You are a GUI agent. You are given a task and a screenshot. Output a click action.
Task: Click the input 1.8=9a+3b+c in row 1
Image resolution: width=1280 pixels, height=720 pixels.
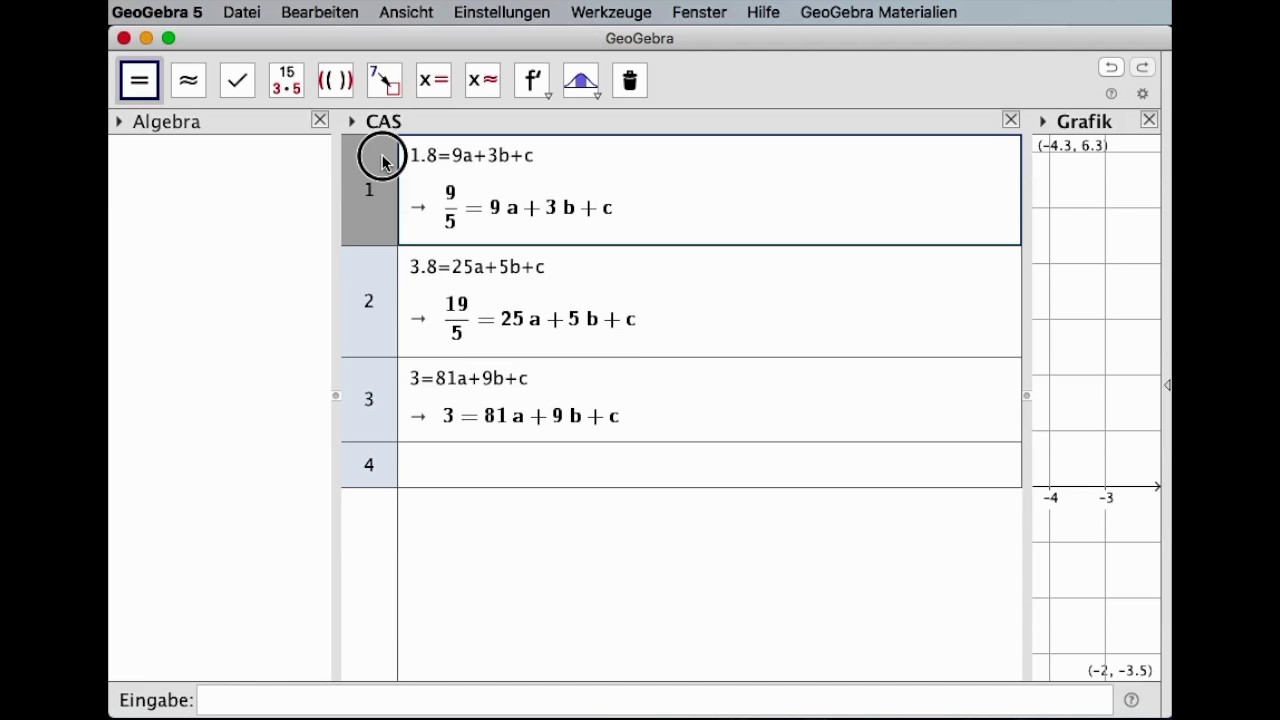(x=472, y=155)
